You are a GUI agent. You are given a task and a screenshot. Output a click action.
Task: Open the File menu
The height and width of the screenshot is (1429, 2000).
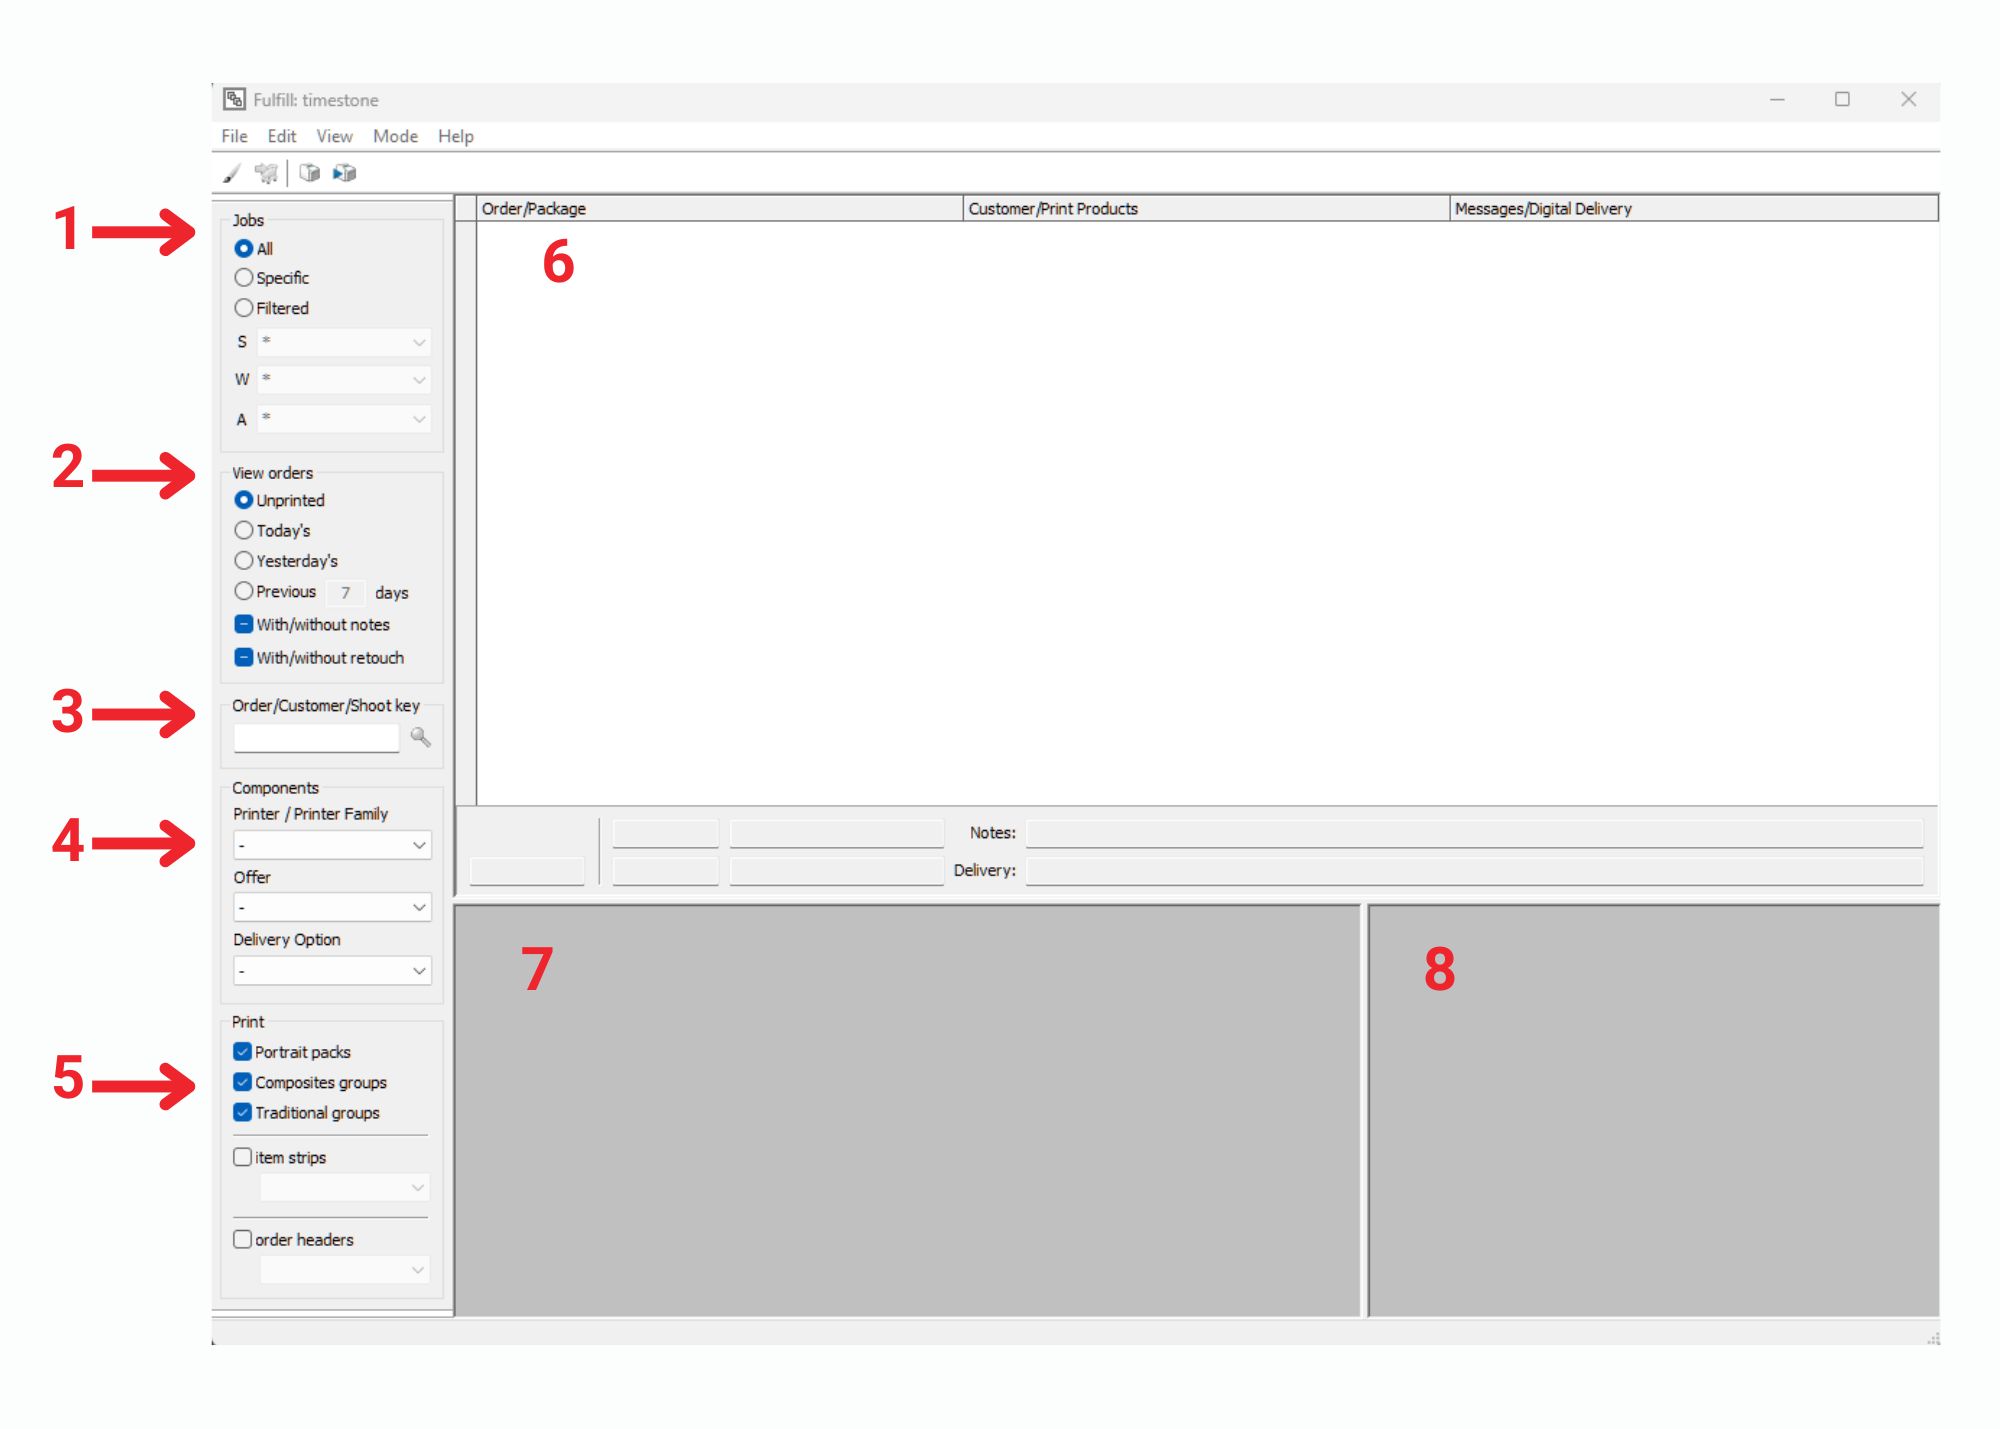235,136
